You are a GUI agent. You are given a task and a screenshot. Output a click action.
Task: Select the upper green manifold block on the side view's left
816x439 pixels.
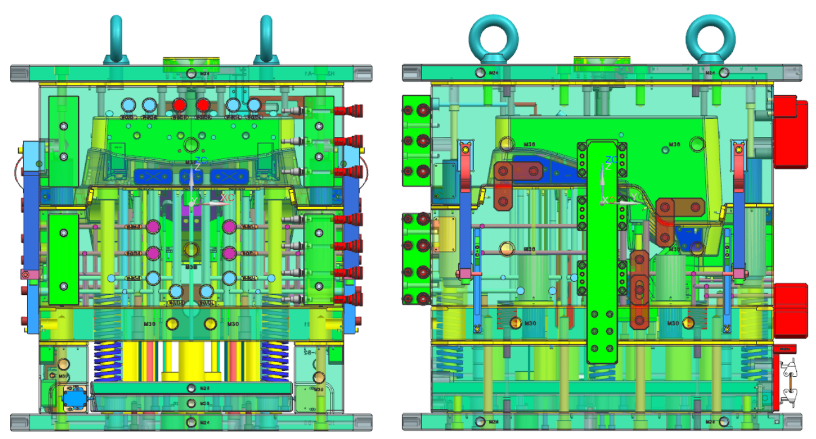pos(416,140)
